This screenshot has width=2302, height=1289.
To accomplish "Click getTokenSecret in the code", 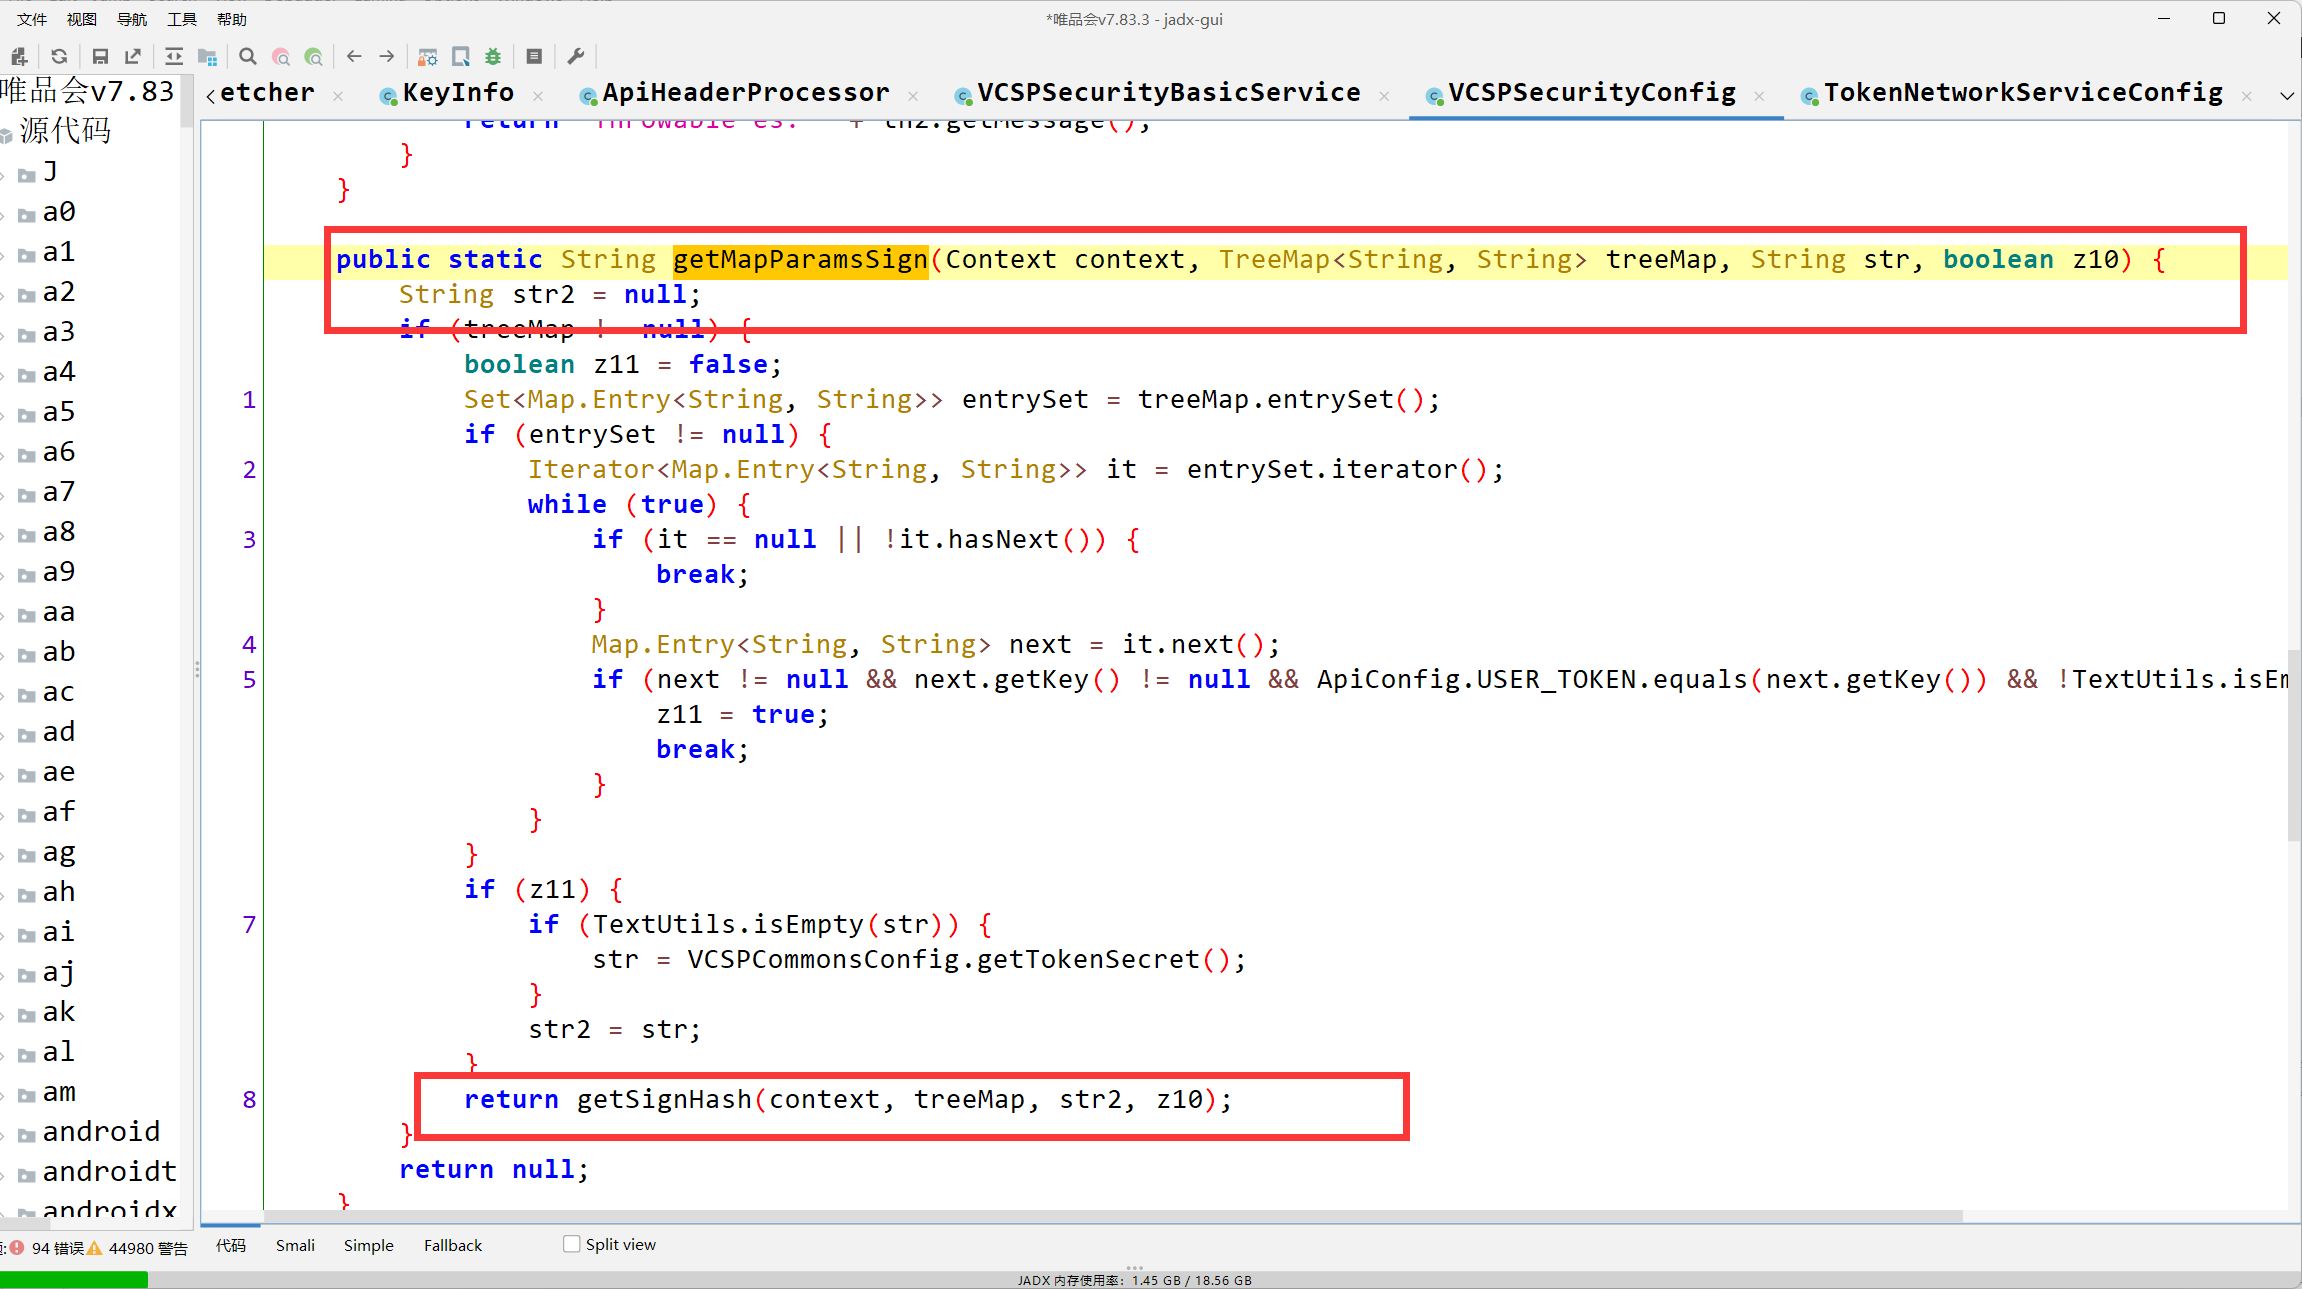I will point(1088,960).
